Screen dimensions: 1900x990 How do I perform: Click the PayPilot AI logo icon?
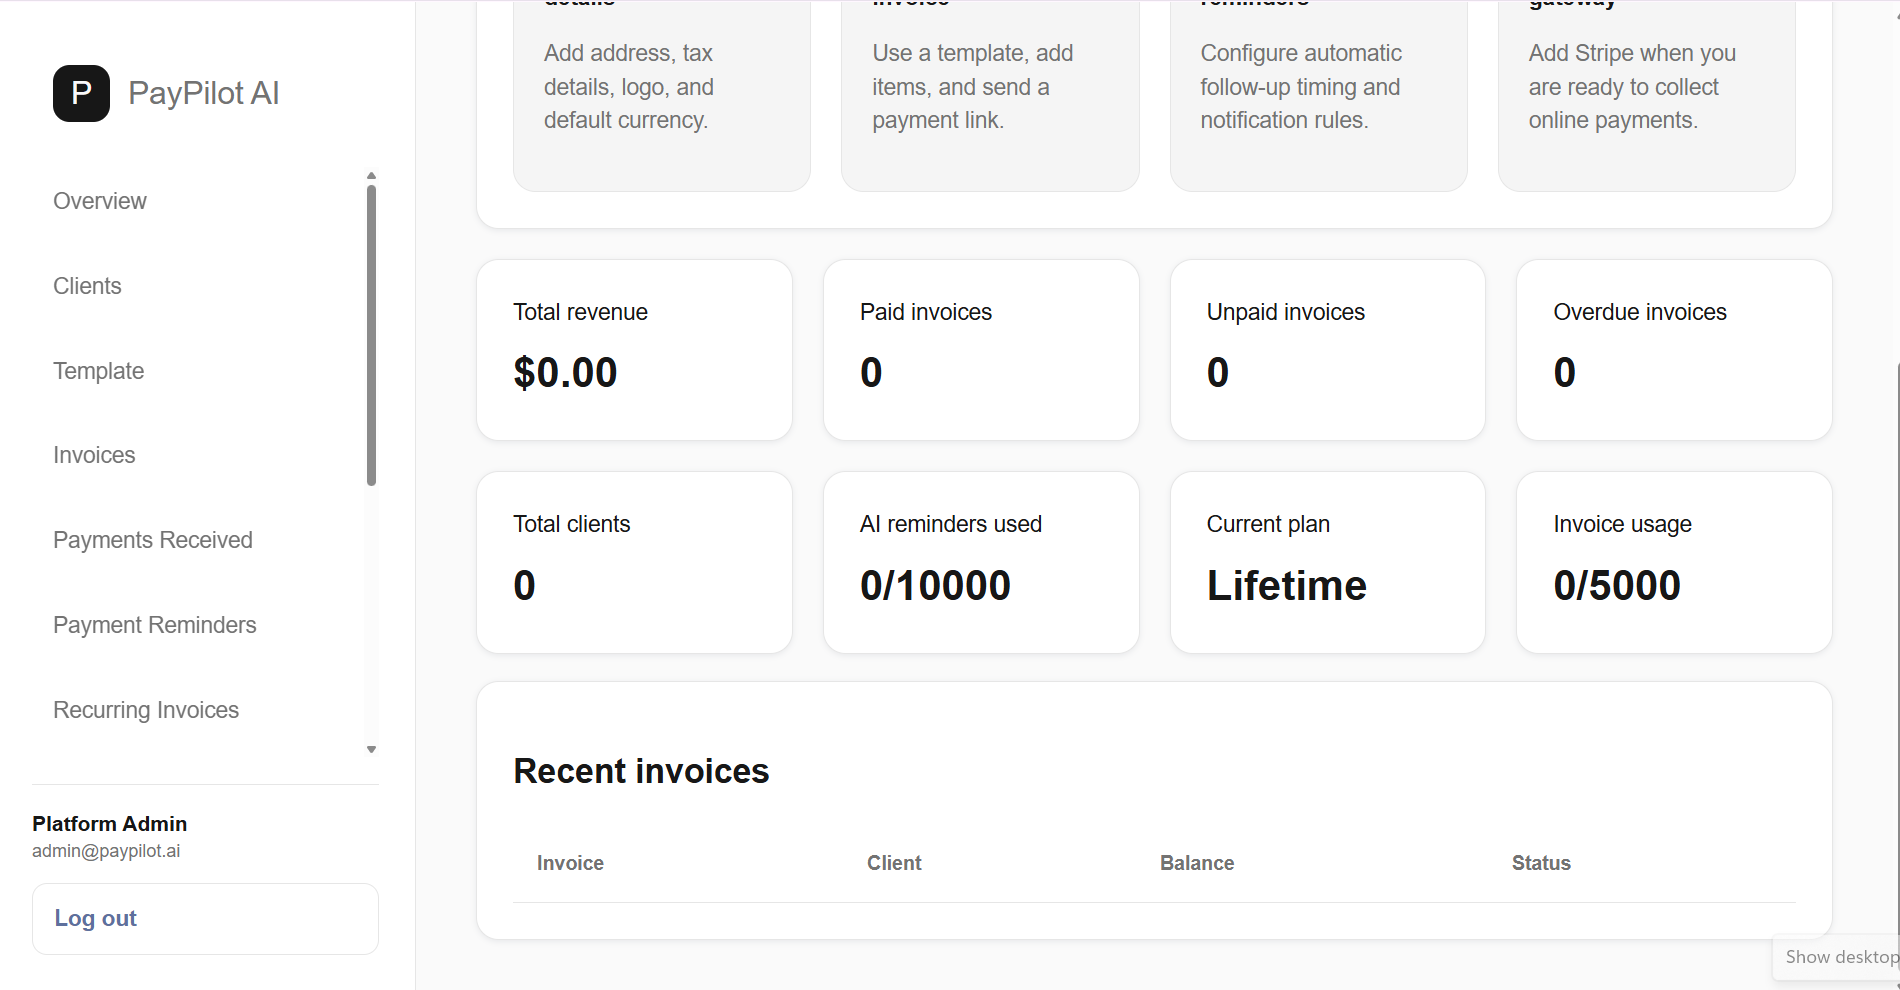(x=81, y=93)
